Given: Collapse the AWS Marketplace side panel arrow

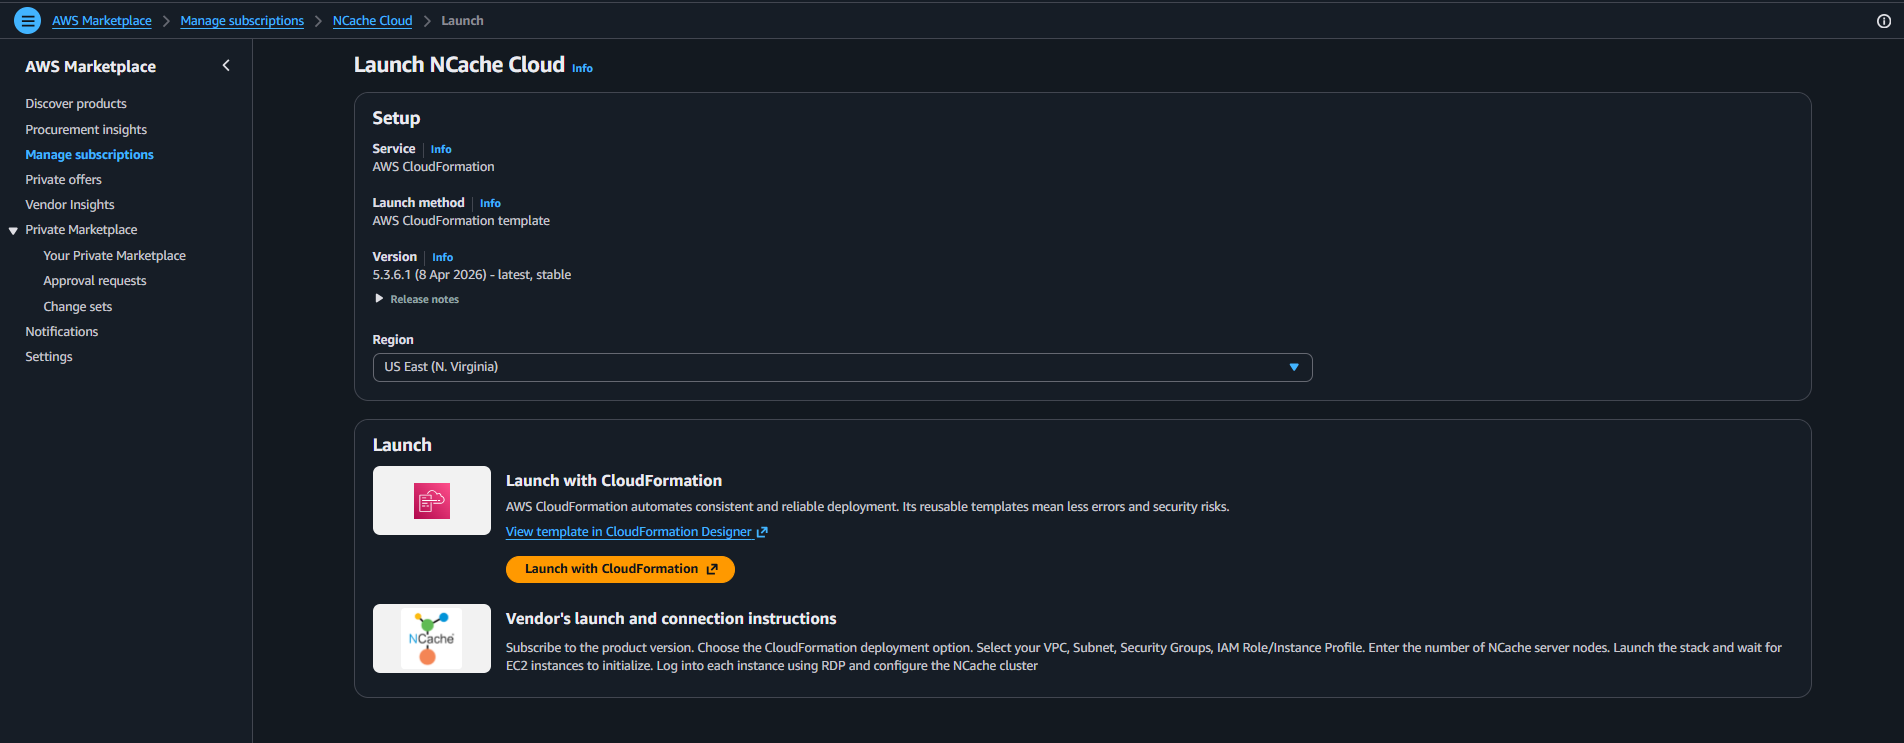Looking at the screenshot, I should click(x=226, y=66).
